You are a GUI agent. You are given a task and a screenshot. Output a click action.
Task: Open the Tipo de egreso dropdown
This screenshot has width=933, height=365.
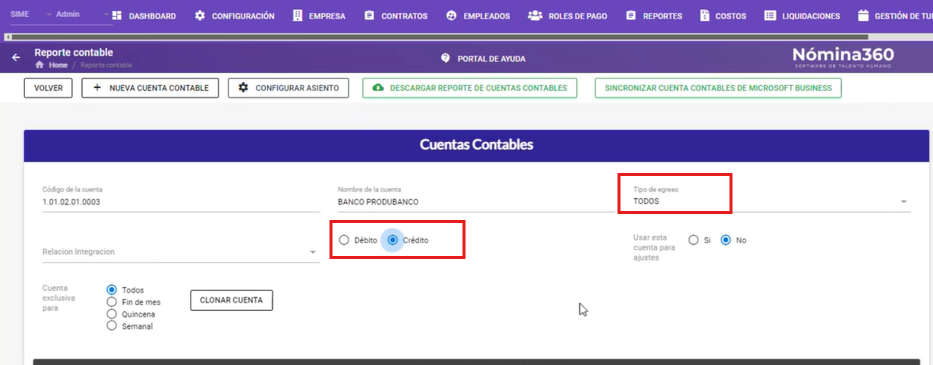point(771,201)
